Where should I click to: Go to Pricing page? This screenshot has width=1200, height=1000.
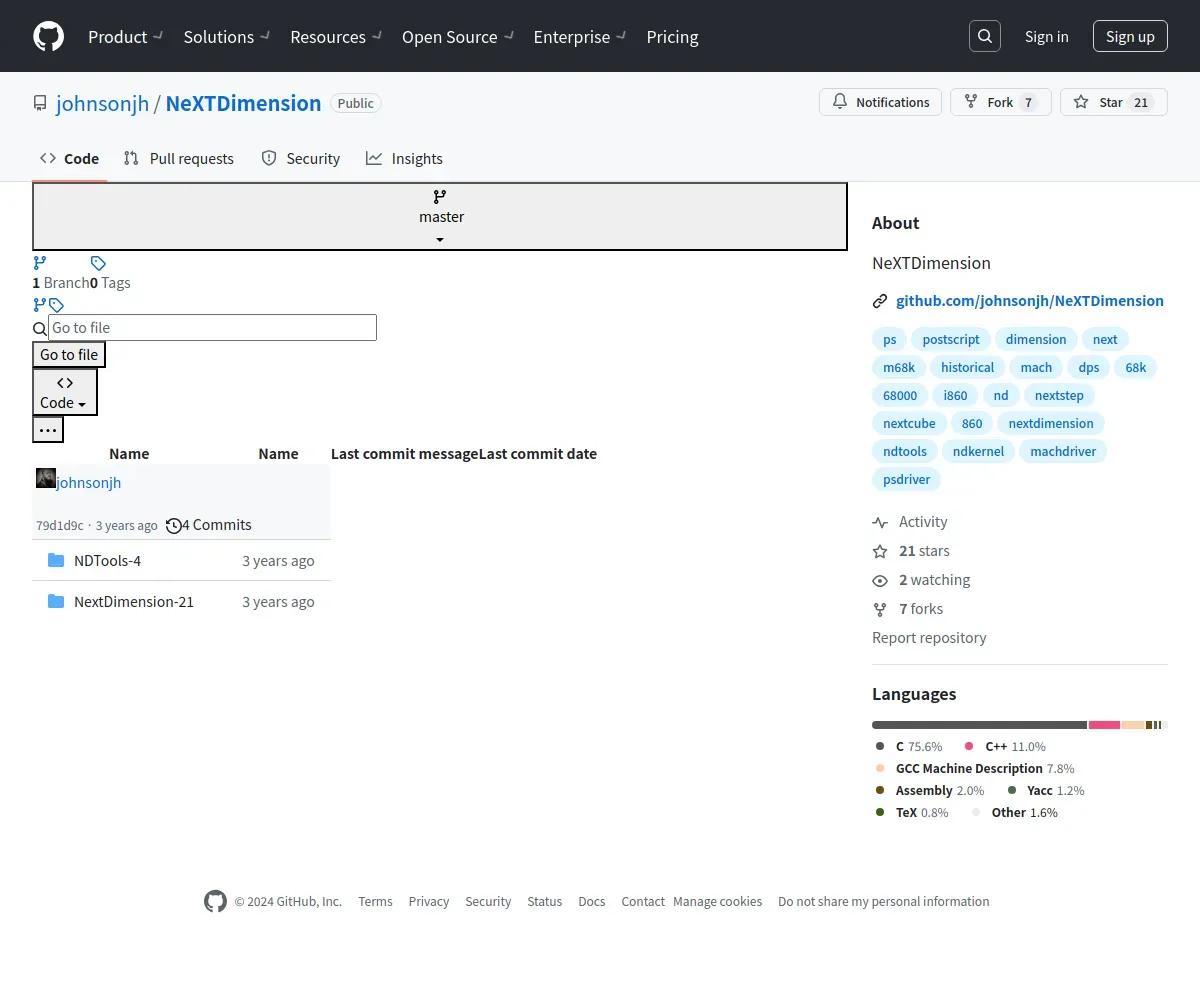[x=672, y=36]
